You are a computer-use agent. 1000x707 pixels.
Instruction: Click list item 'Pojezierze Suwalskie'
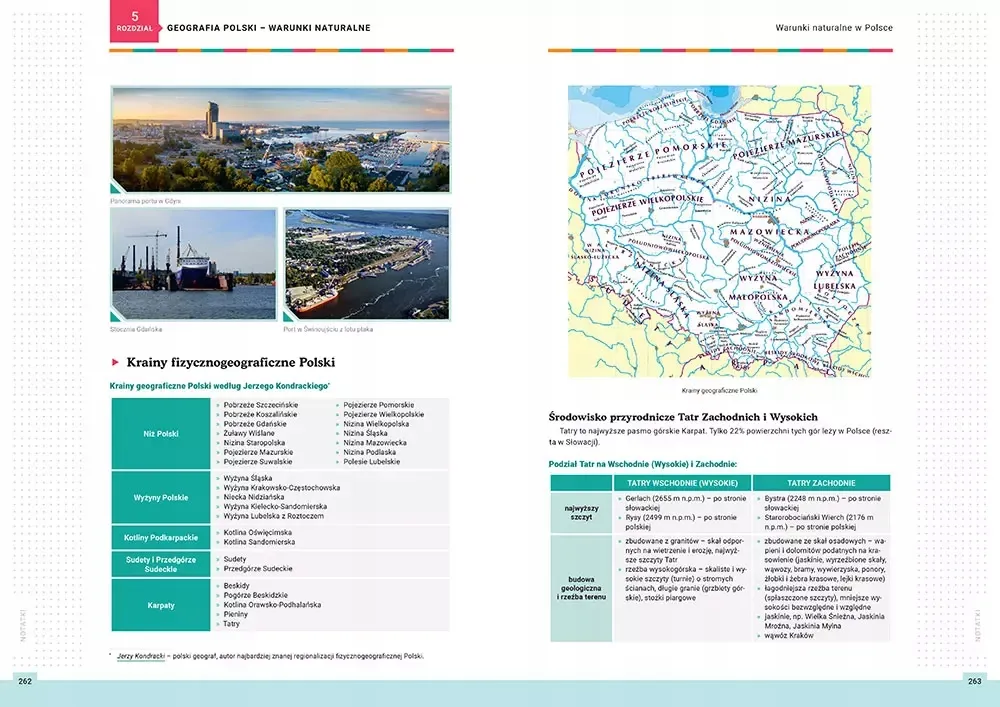click(x=258, y=462)
